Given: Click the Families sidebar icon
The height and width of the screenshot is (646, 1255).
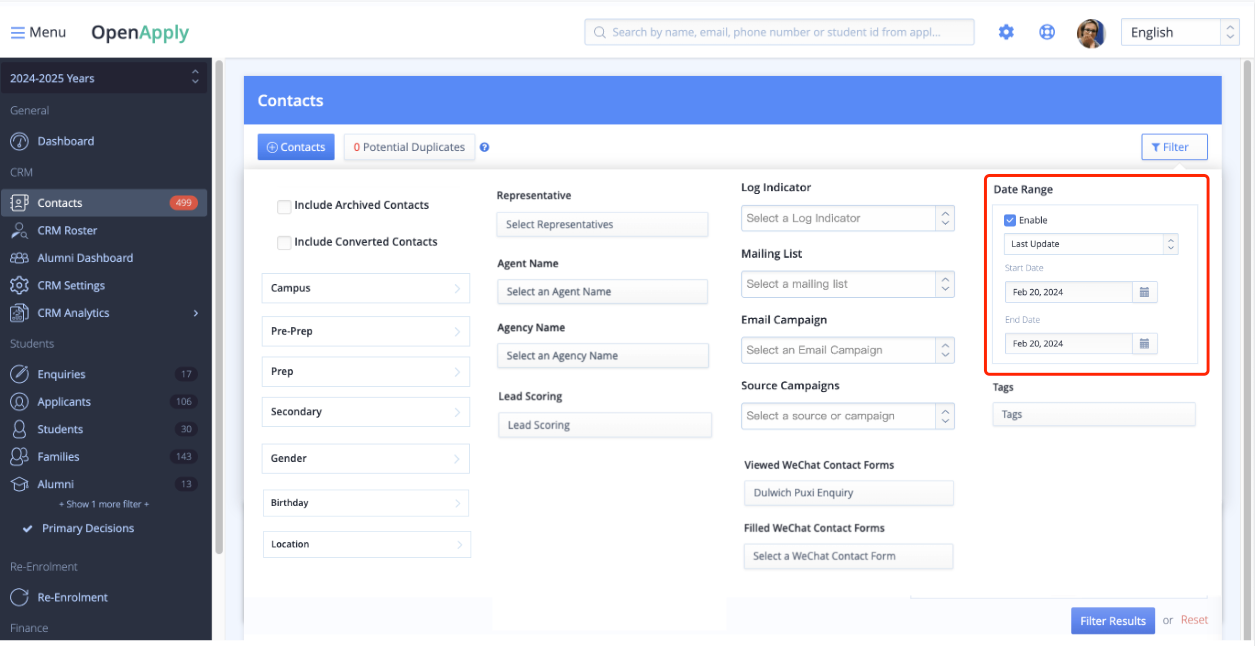Looking at the screenshot, I should pyautogui.click(x=19, y=457).
